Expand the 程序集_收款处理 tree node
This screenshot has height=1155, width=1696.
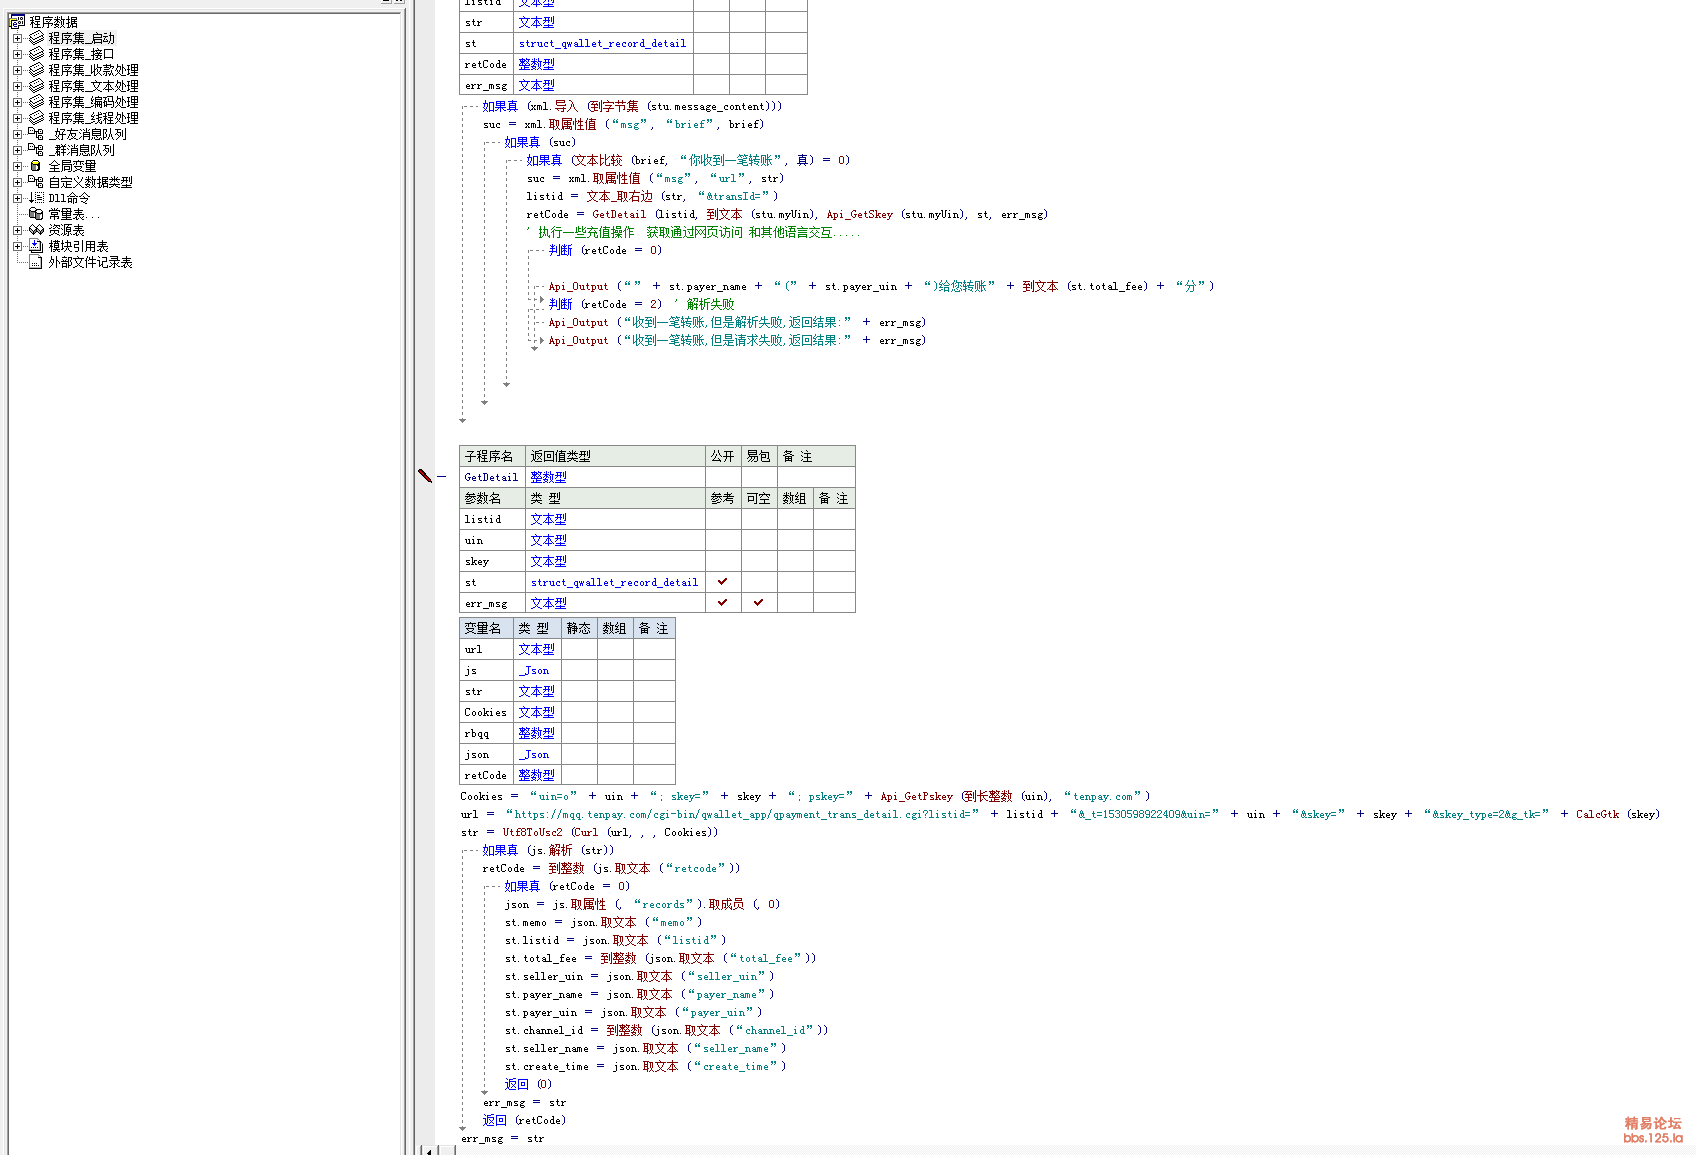coord(17,70)
